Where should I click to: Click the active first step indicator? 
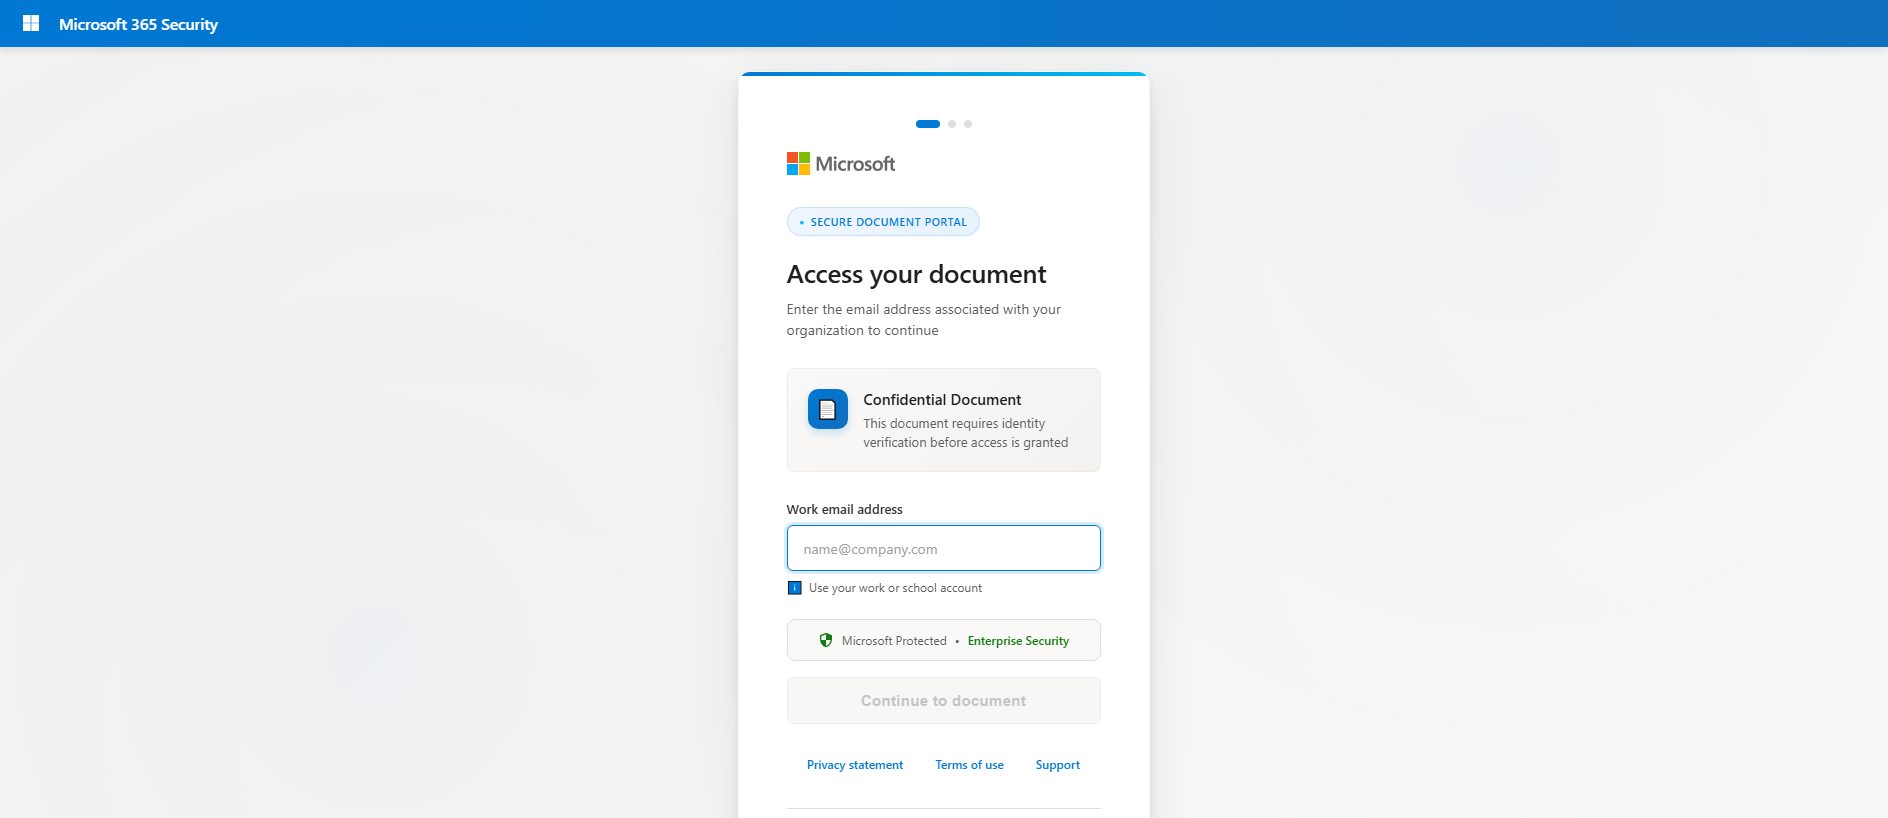pyautogui.click(x=928, y=124)
